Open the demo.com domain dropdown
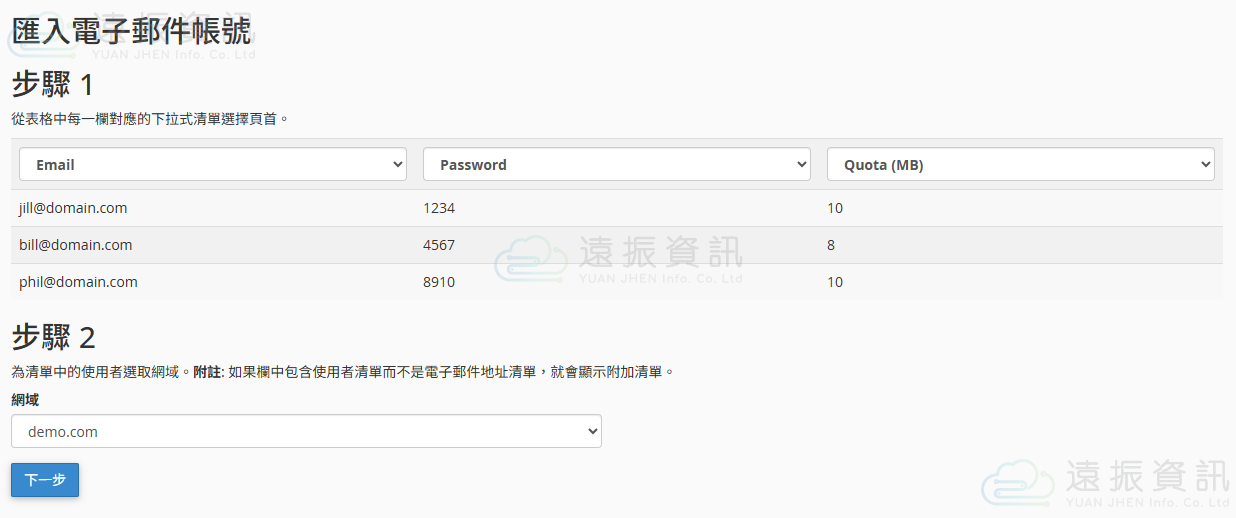 [x=306, y=432]
